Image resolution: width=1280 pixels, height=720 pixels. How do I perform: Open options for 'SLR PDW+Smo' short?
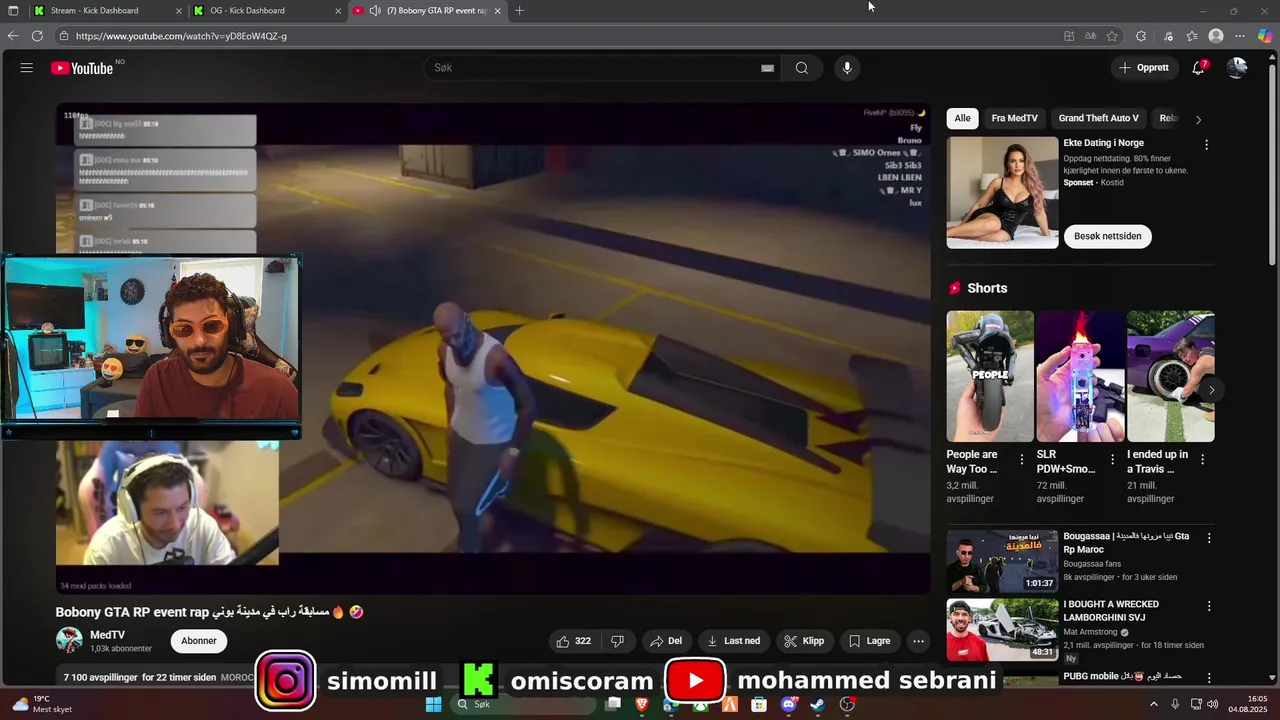click(x=1112, y=459)
